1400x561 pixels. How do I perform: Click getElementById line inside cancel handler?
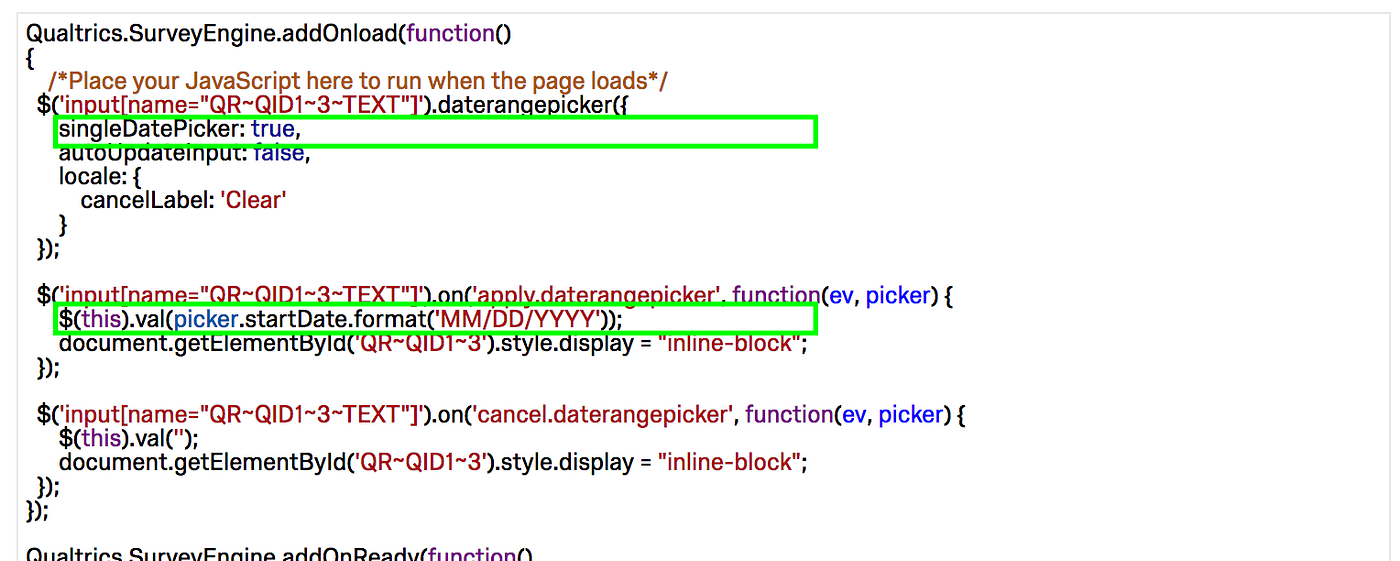[433, 462]
